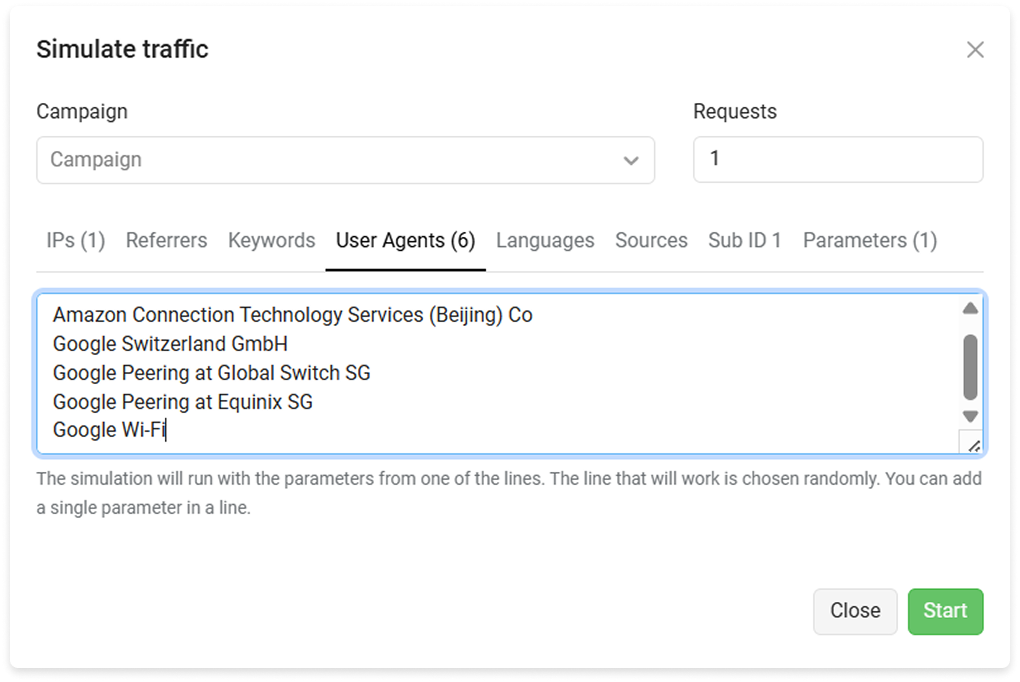This screenshot has width=1020, height=682.
Task: Go to the Sub ID 1 tab
Action: (745, 240)
